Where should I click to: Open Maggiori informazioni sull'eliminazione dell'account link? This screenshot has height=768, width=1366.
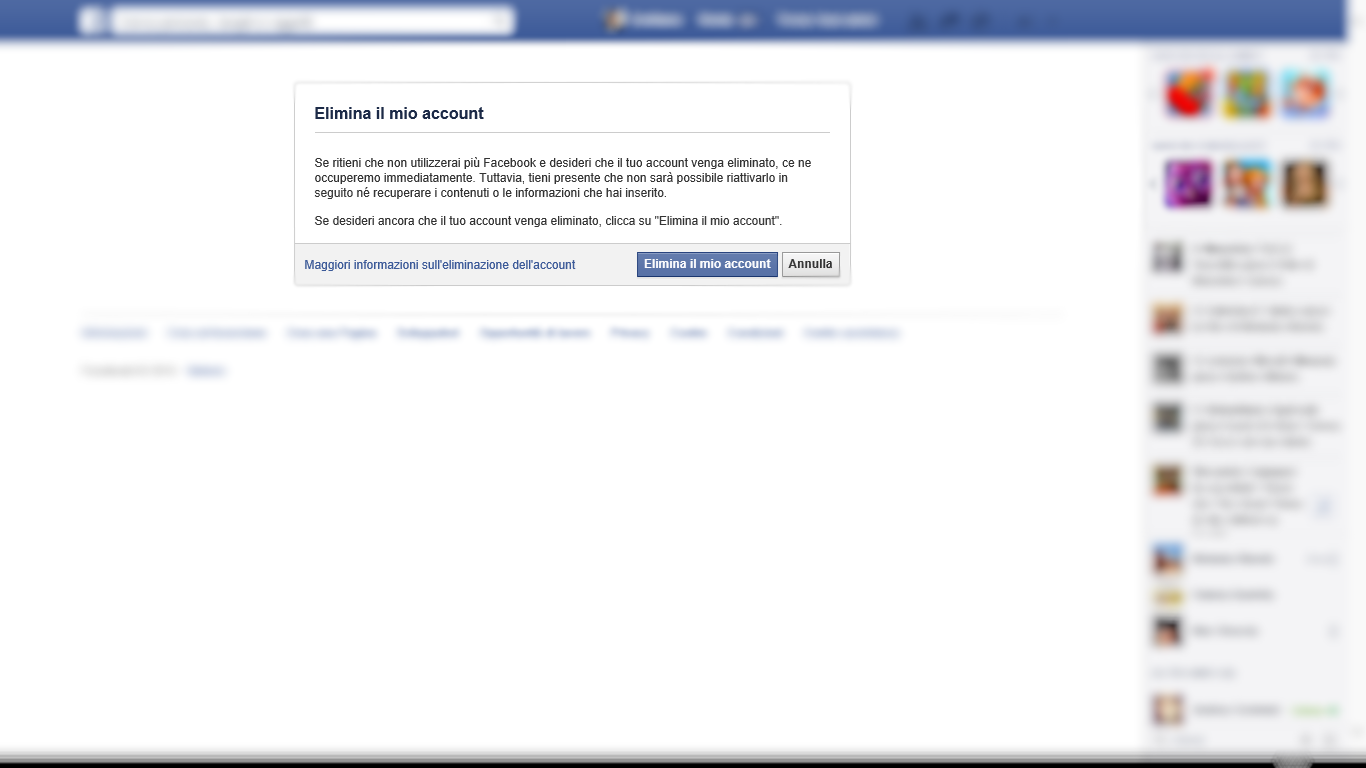click(440, 265)
